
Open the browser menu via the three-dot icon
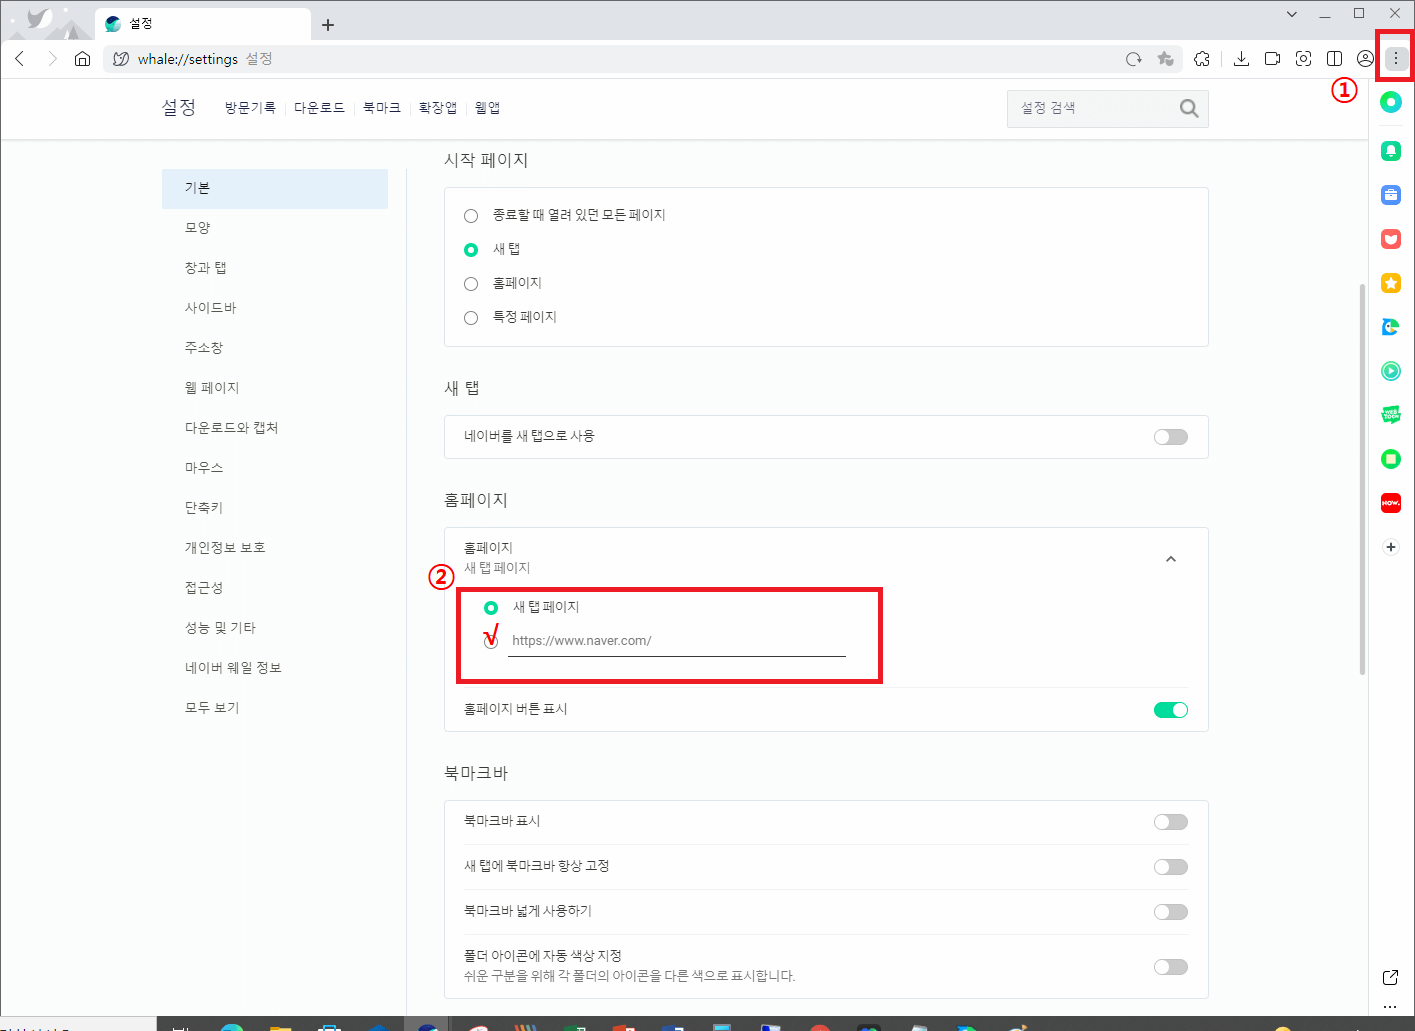click(1395, 57)
